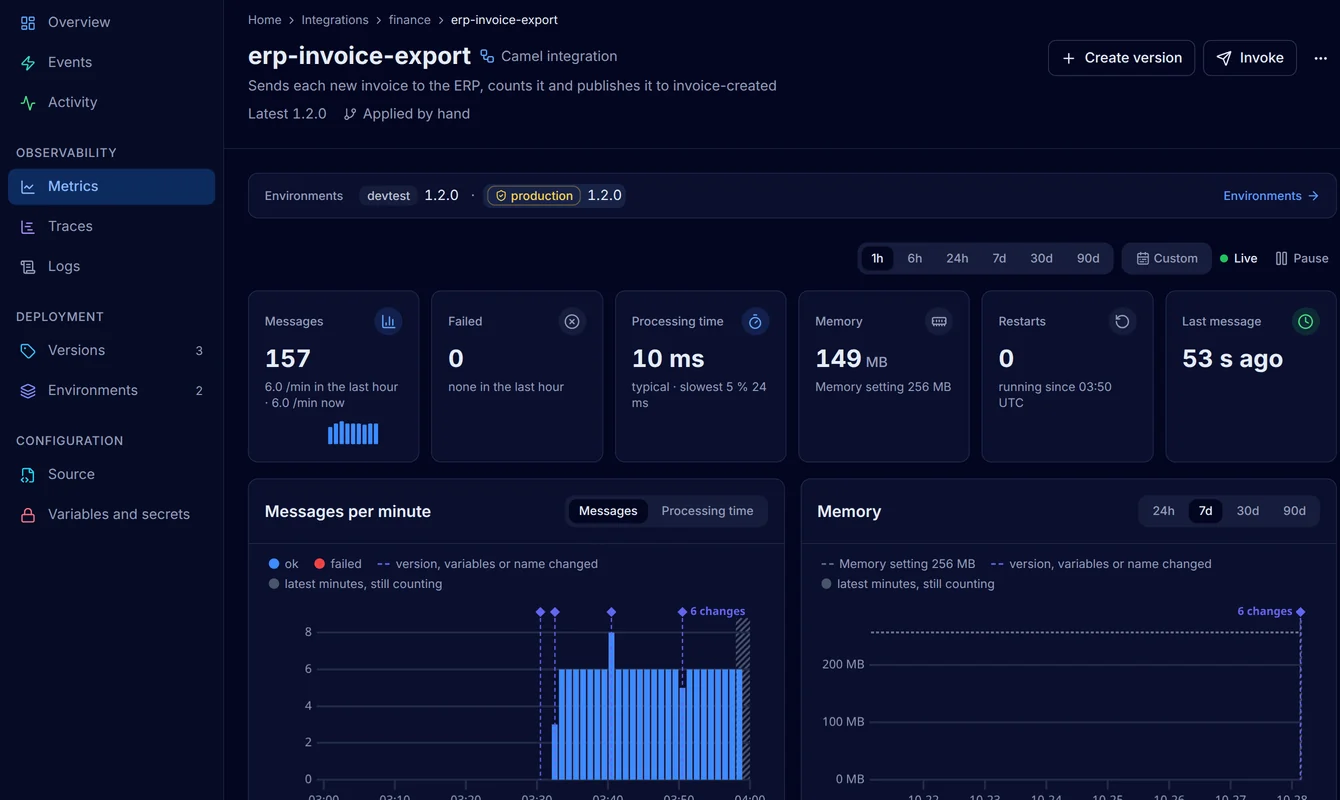Go to Home in breadcrumb
1340x800 pixels.
265,20
